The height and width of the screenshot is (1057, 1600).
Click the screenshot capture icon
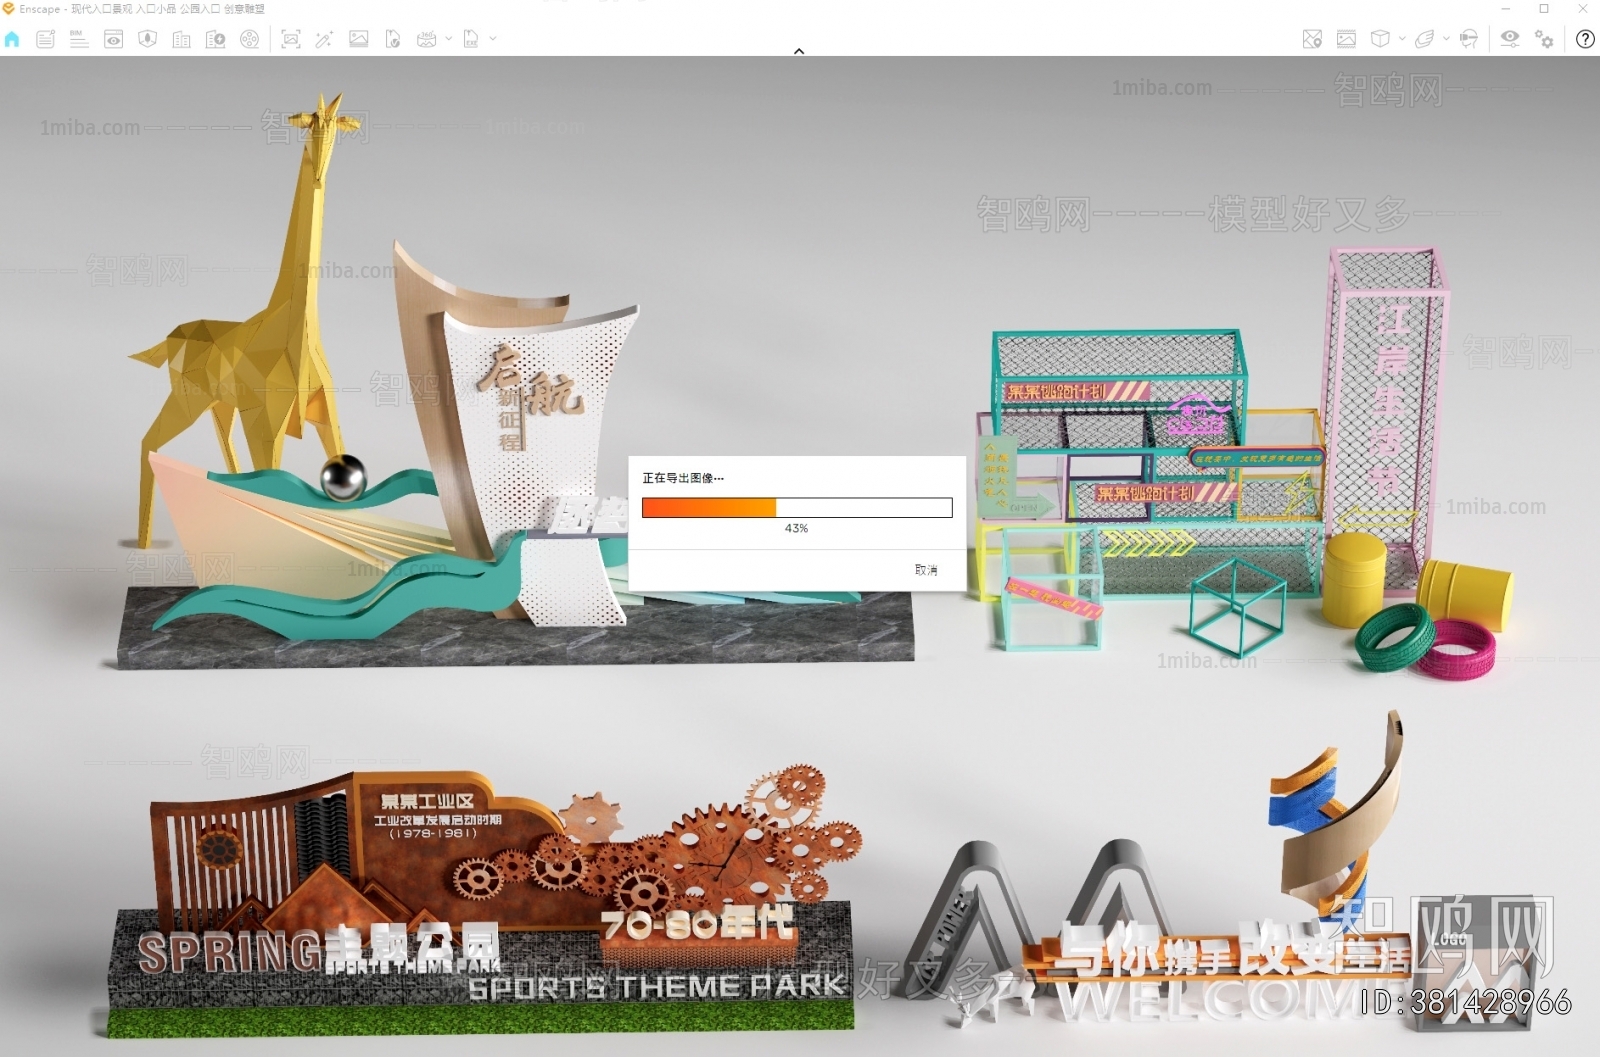(x=291, y=39)
